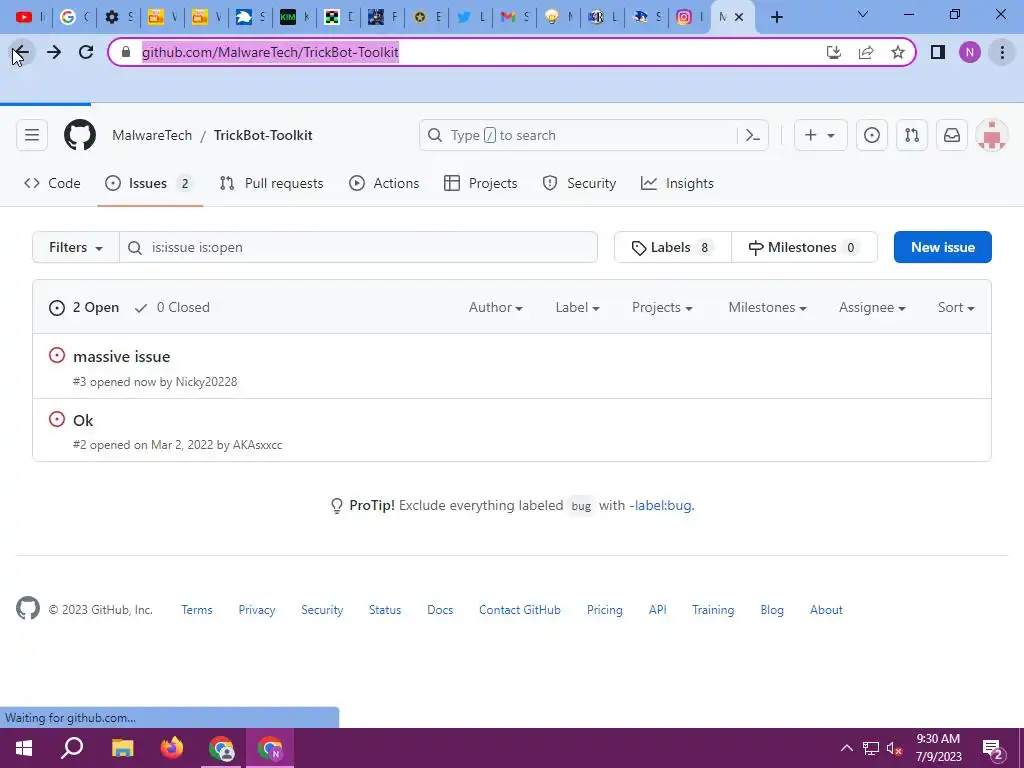Open Windows taskbar search
1024x768 pixels.
tap(72, 748)
